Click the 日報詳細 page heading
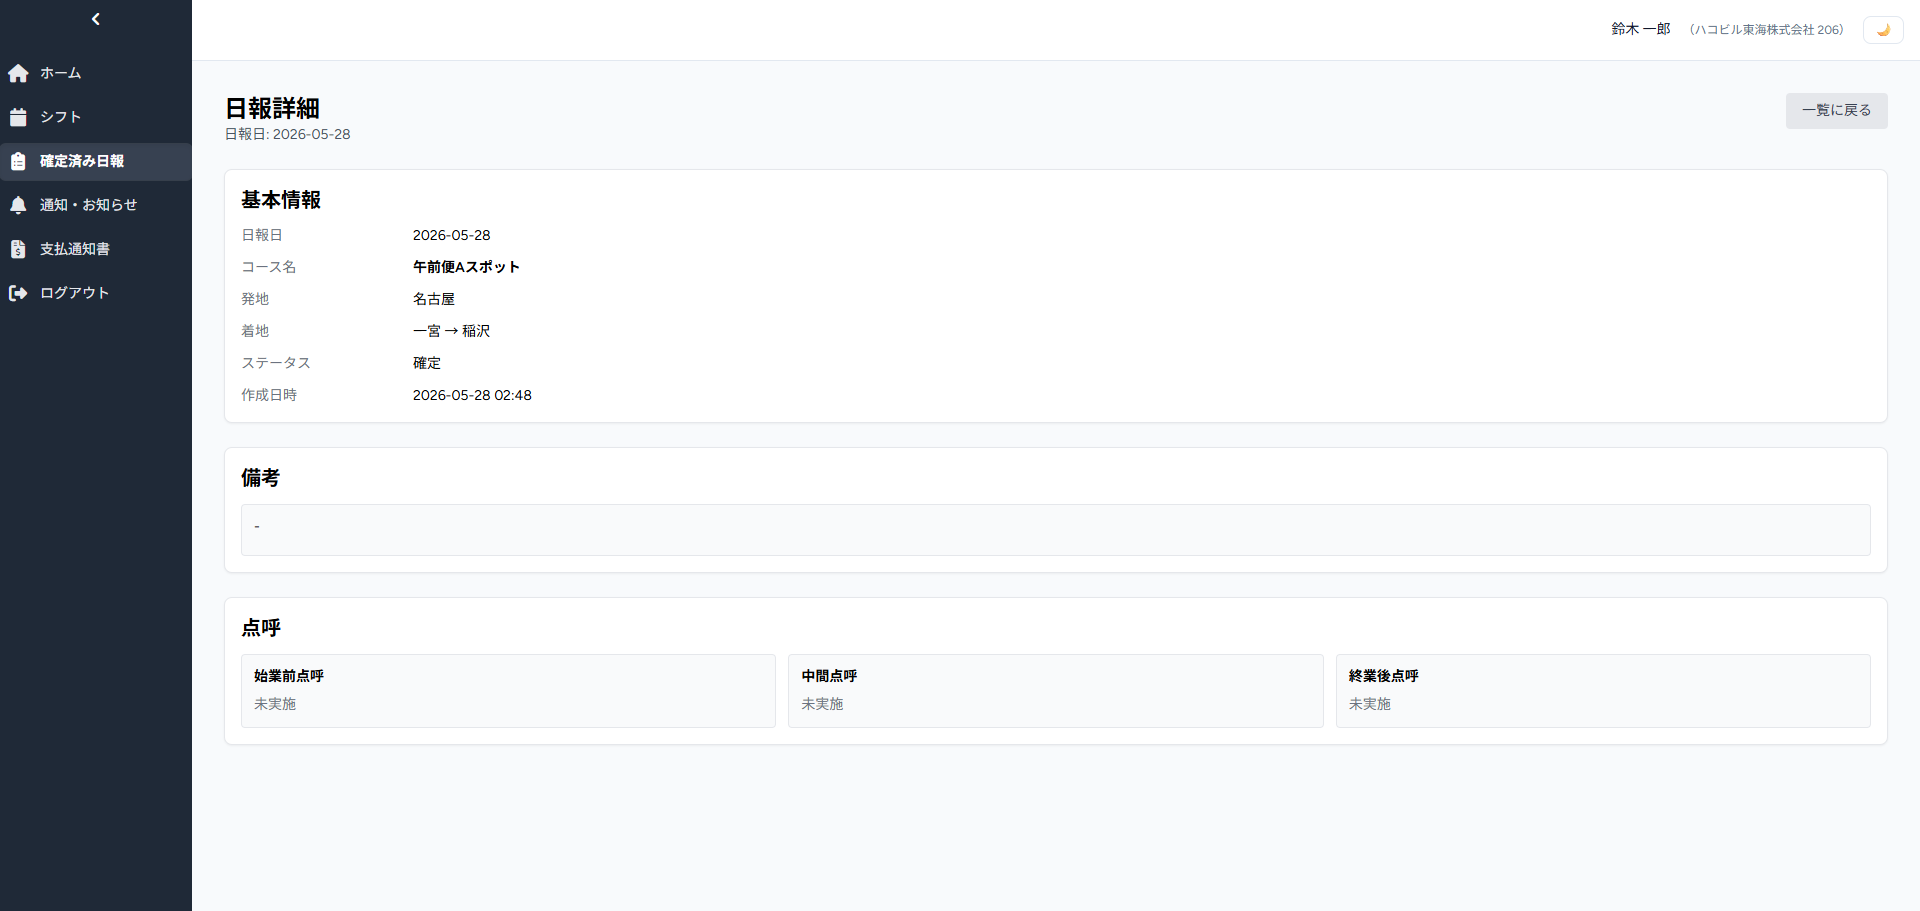This screenshot has width=1920, height=911. 272,108
